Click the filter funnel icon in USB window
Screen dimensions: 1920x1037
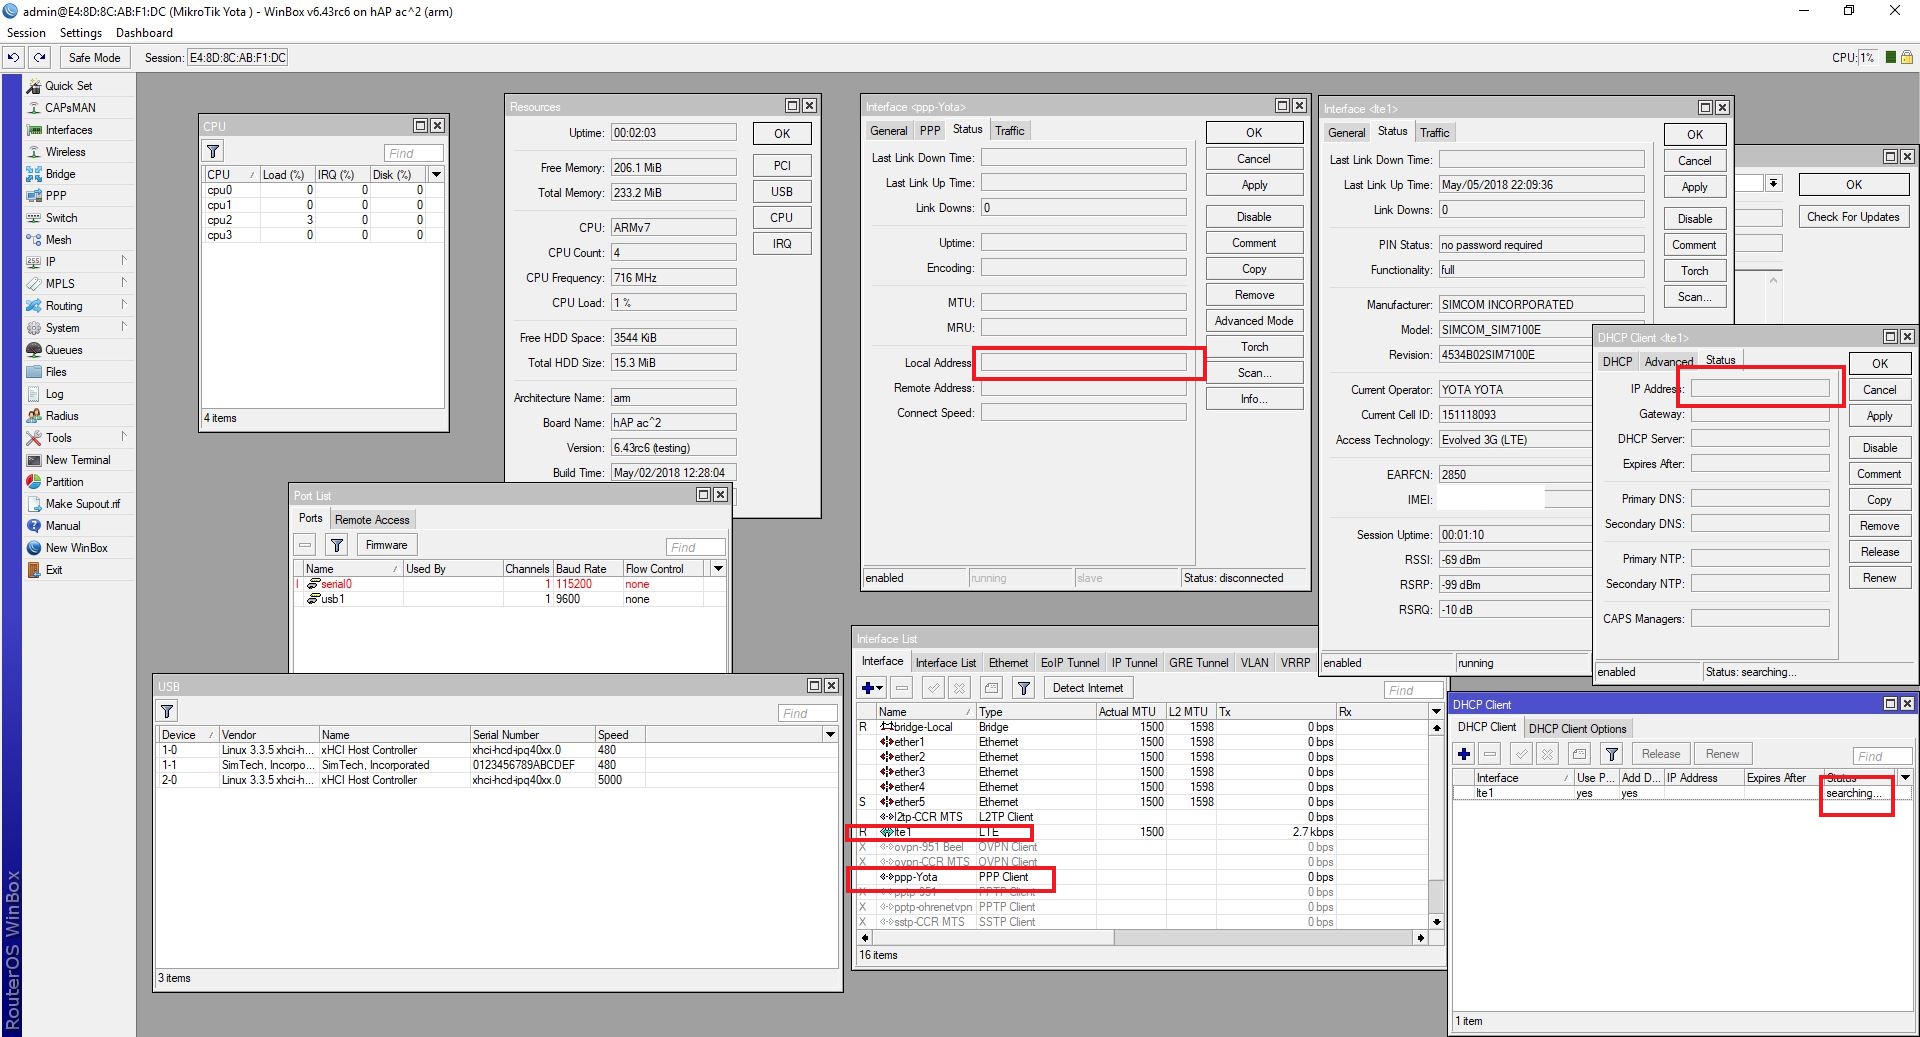[167, 712]
